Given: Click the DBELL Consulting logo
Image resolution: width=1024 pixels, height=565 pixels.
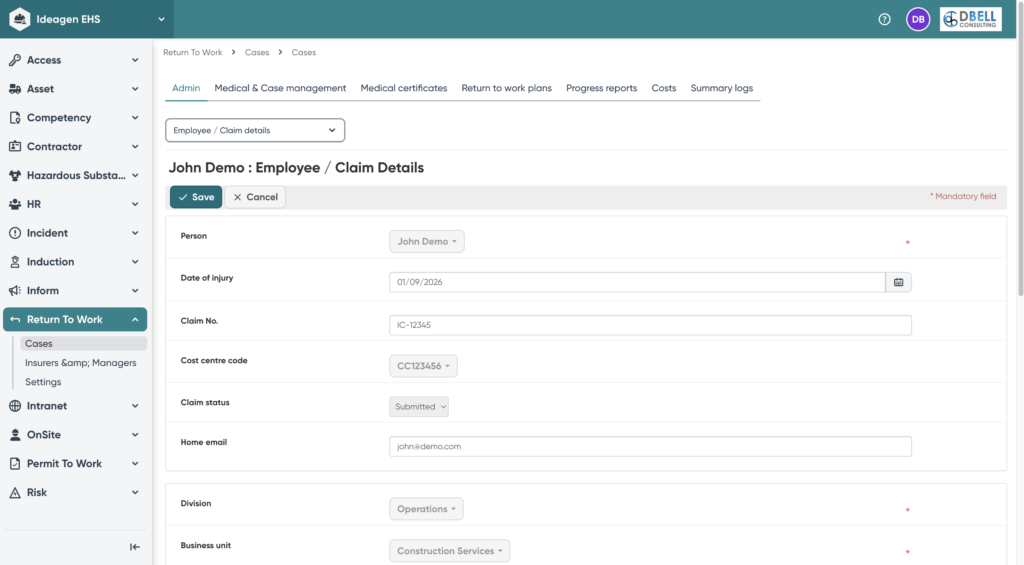Looking at the screenshot, I should 970,19.
